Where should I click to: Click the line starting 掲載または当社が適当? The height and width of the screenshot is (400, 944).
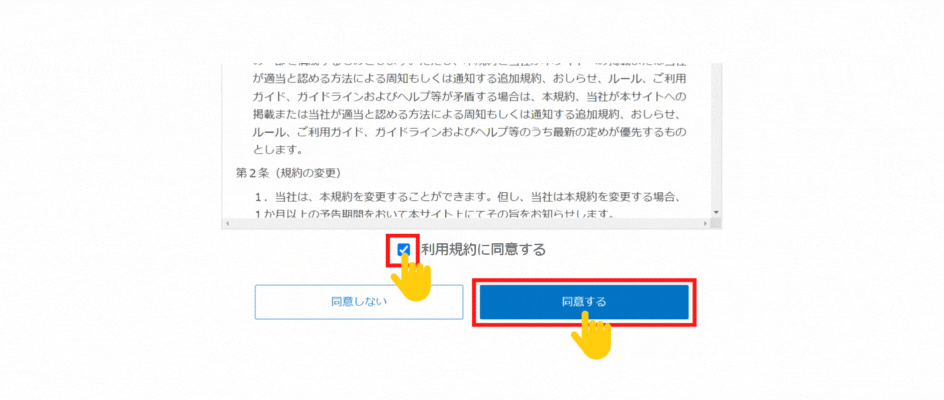click(467, 114)
